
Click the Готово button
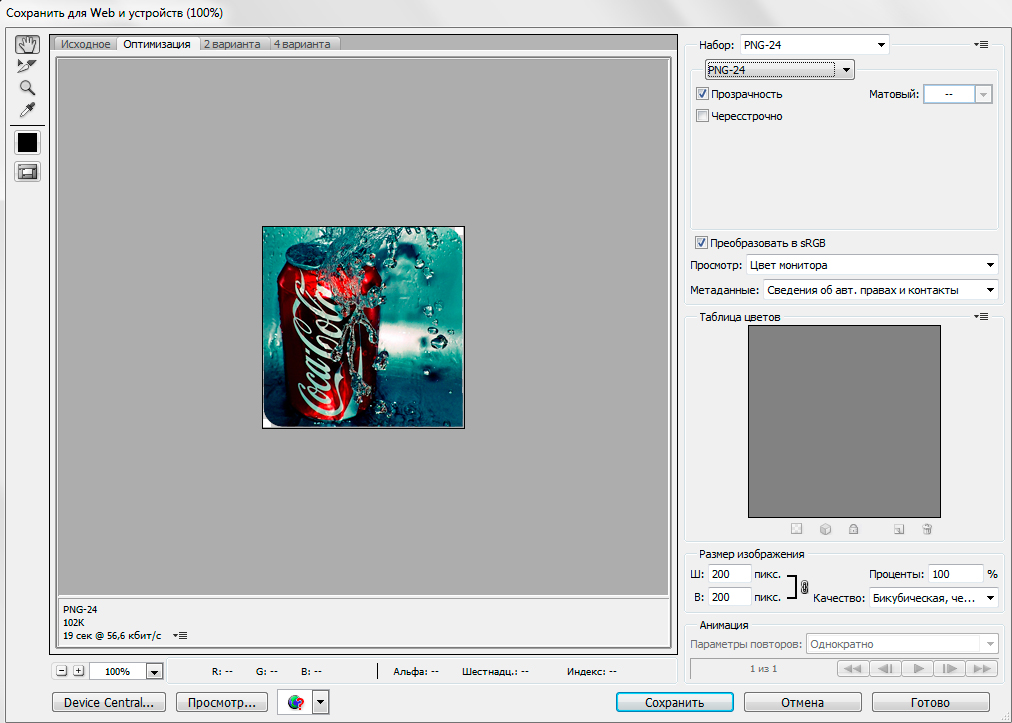(930, 702)
